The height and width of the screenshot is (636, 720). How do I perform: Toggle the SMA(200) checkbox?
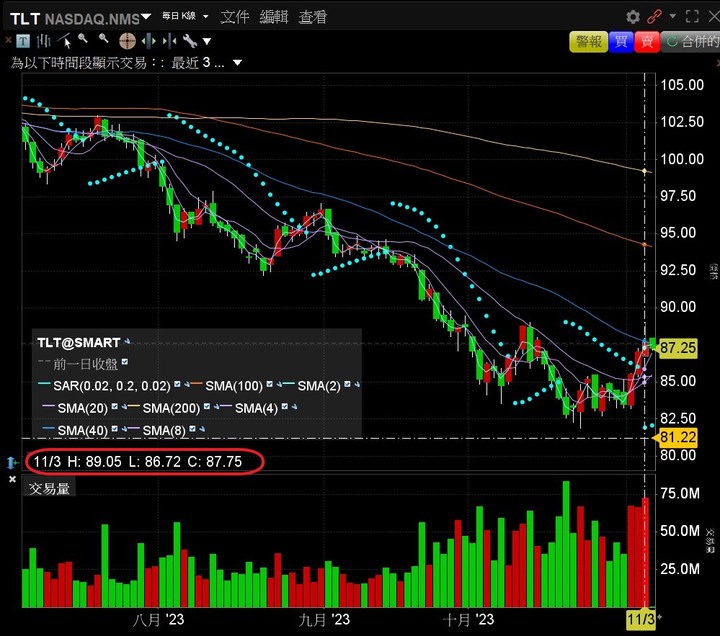point(207,406)
